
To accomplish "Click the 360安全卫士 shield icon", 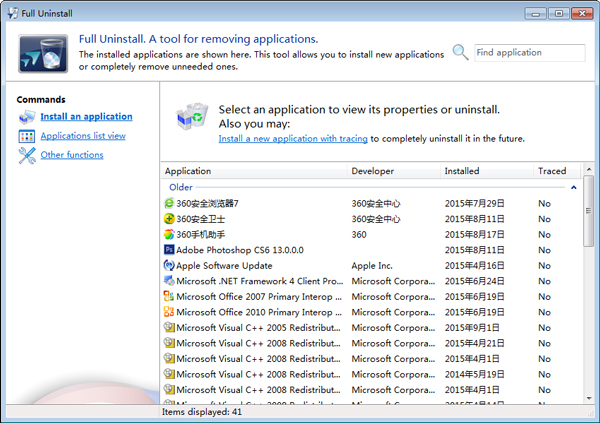I will click(x=169, y=219).
